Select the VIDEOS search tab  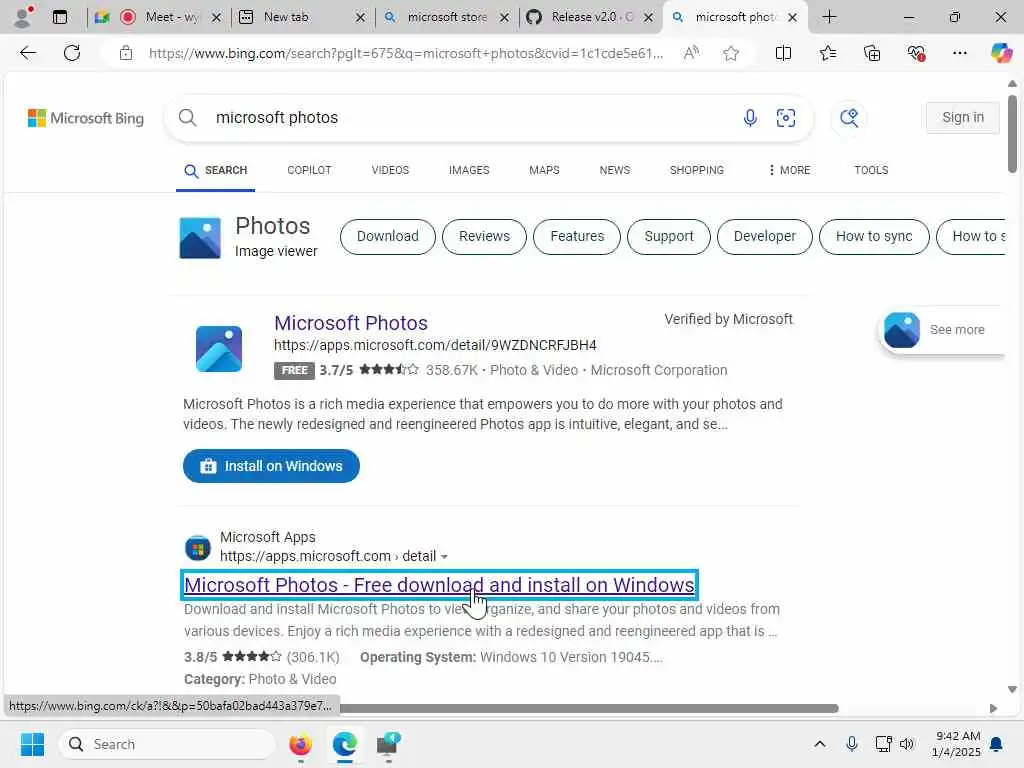click(x=390, y=170)
